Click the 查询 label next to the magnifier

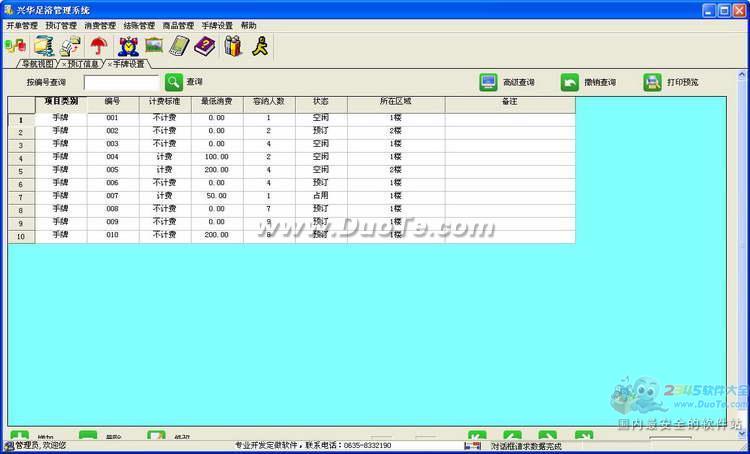tap(194, 82)
